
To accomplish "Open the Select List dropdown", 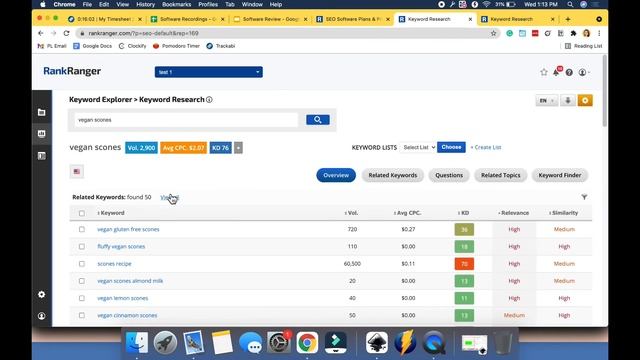I will 418,147.
